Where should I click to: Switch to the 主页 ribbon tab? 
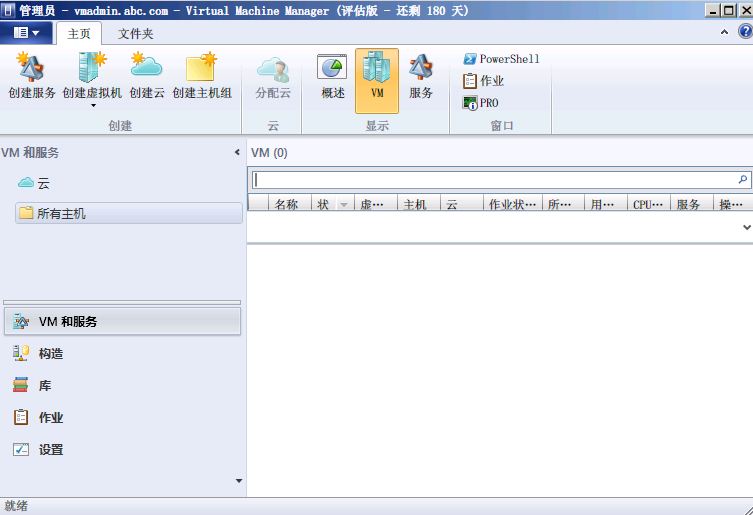click(79, 34)
